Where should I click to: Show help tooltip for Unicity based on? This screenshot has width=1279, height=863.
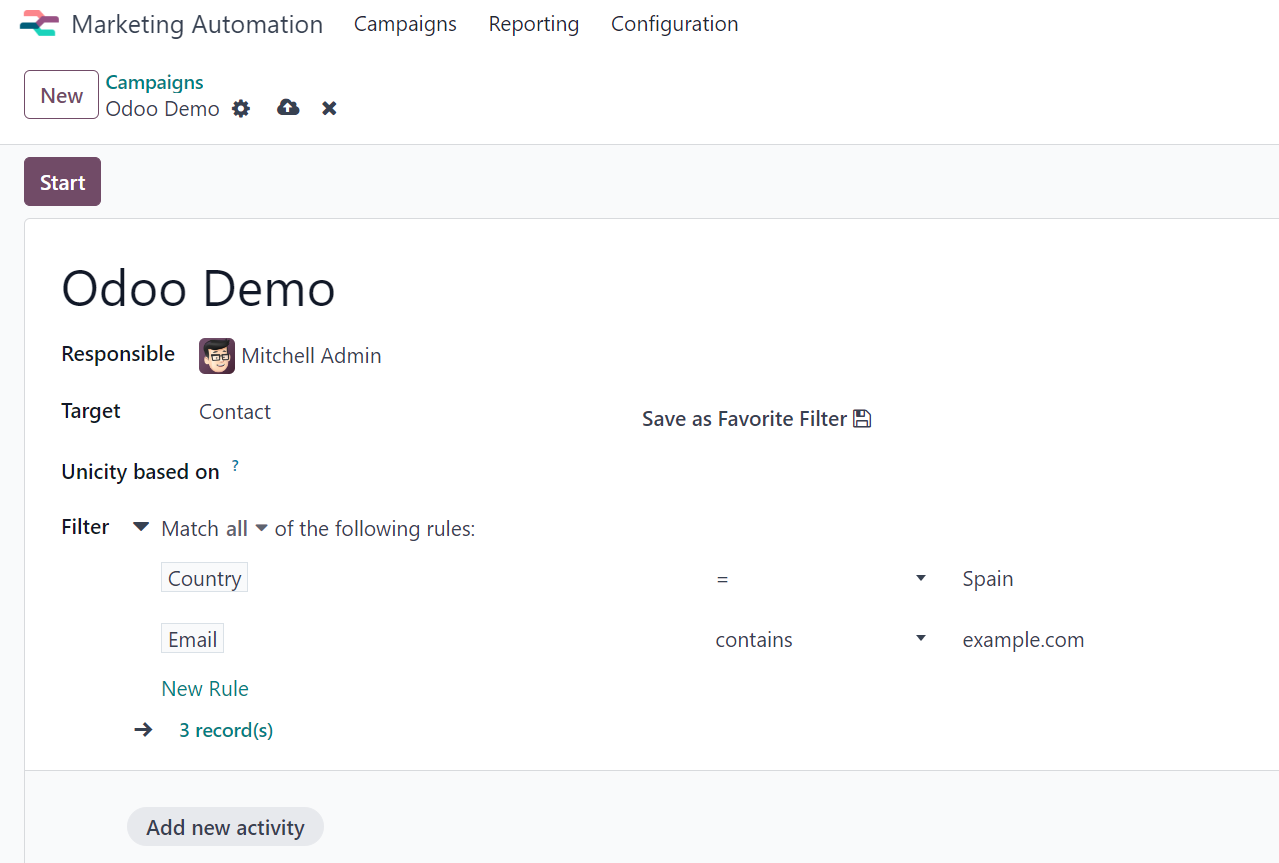[235, 466]
